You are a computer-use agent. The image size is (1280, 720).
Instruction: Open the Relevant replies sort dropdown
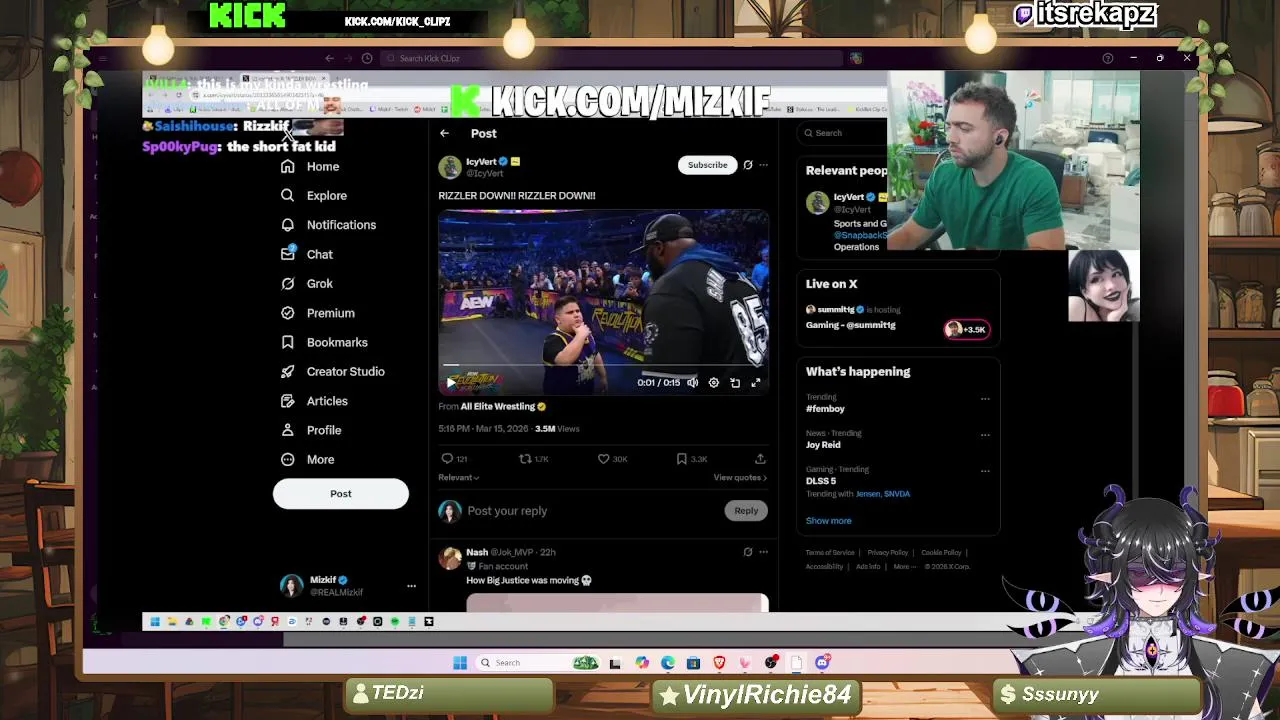[458, 478]
